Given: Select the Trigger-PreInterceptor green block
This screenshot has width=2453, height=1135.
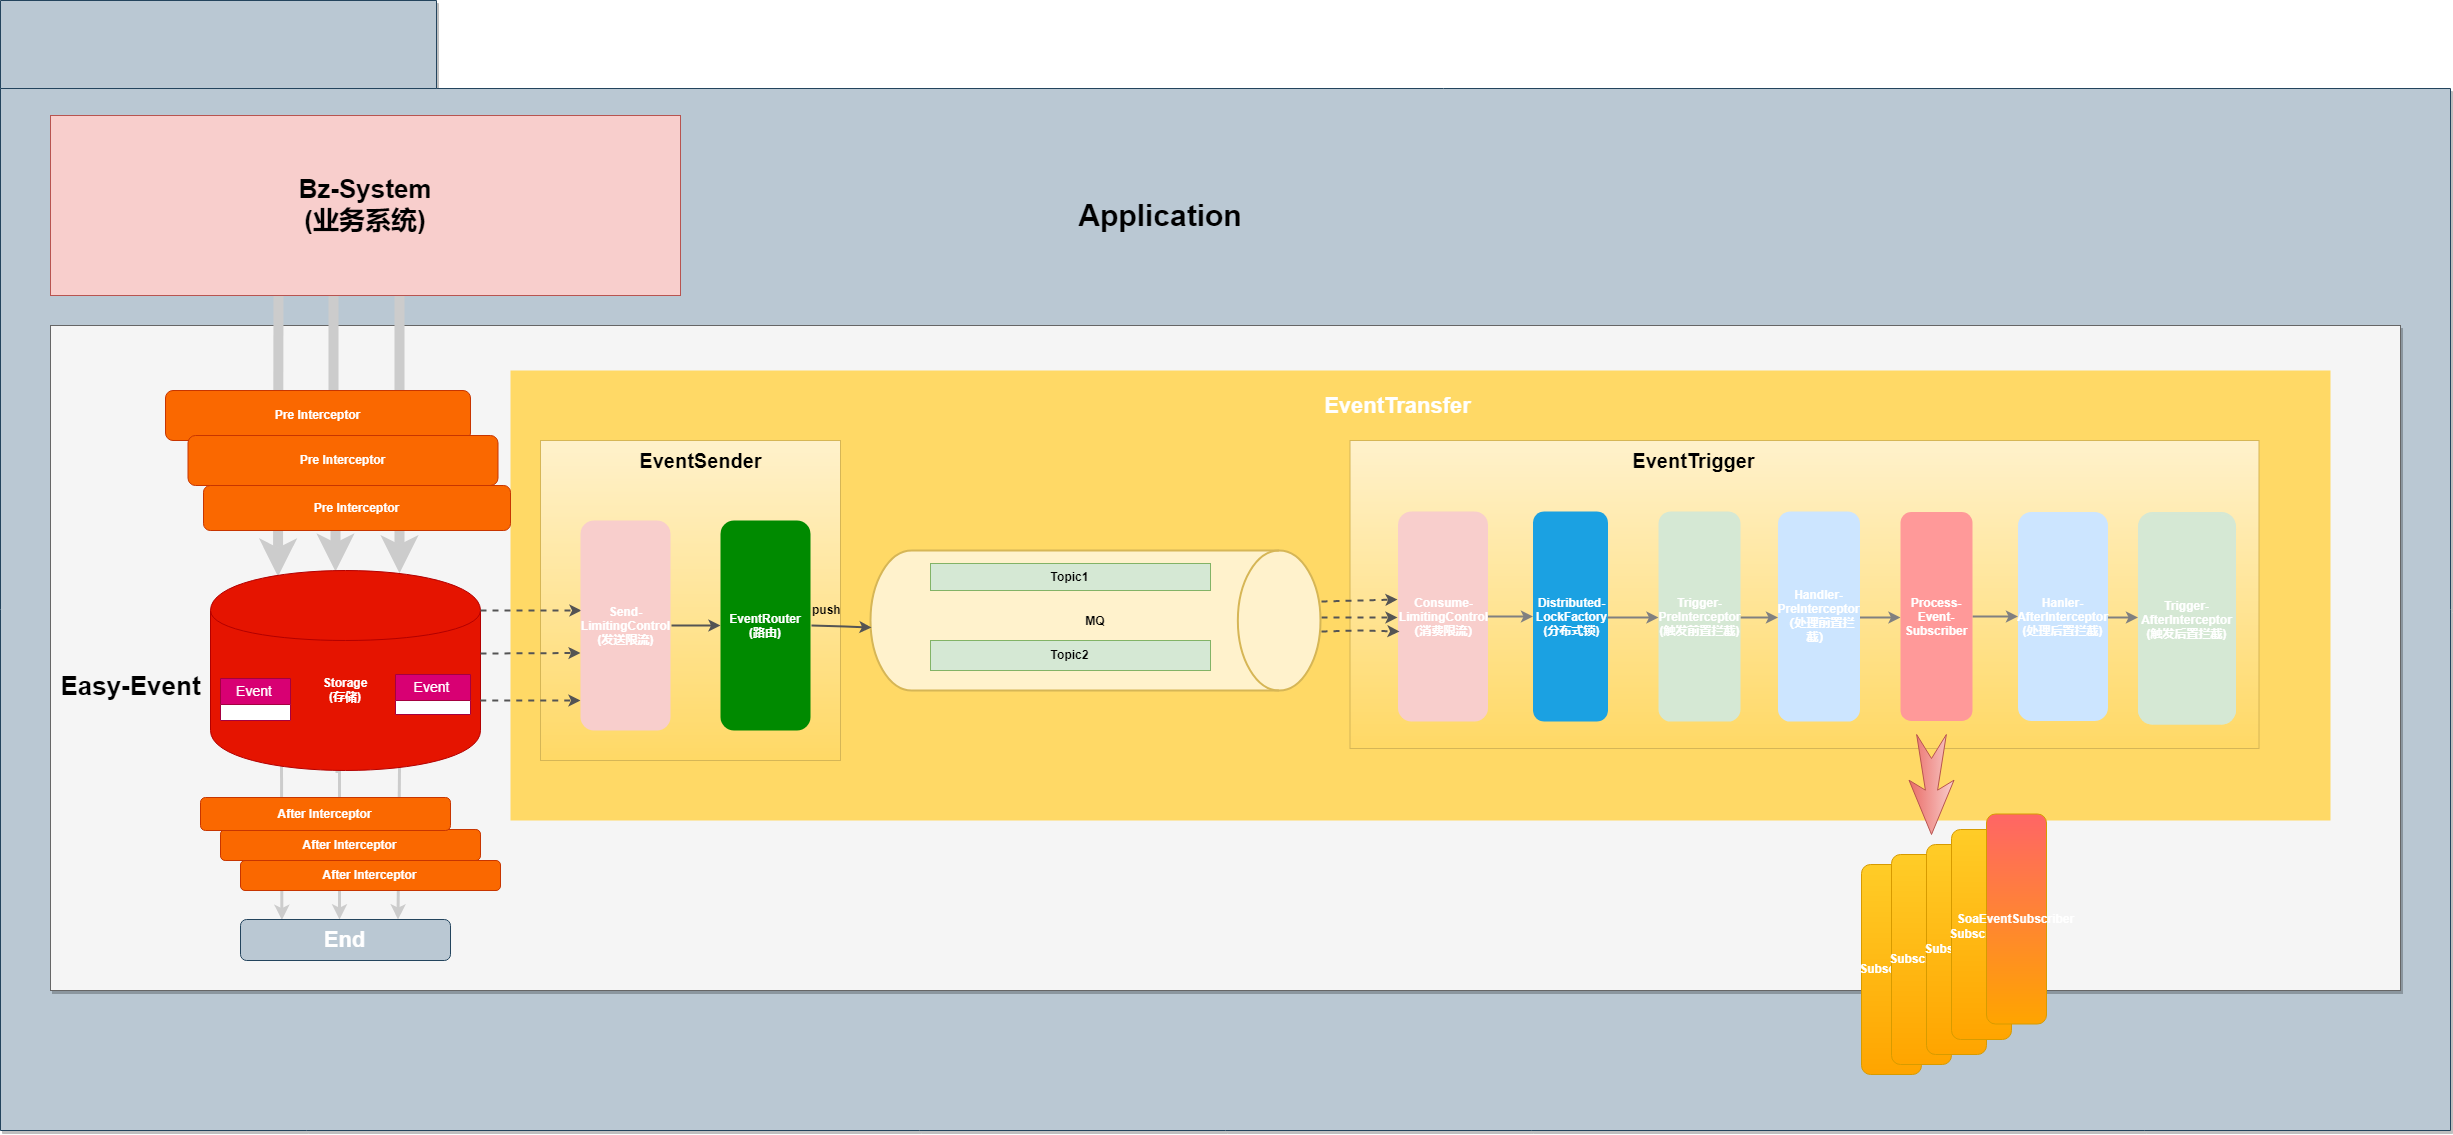Looking at the screenshot, I should pyautogui.click(x=1698, y=617).
